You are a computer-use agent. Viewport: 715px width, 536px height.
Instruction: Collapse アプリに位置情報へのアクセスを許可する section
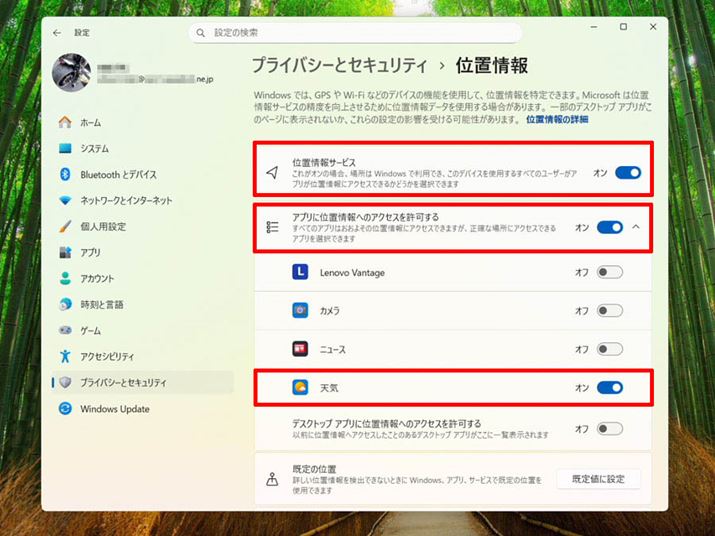[x=637, y=228]
